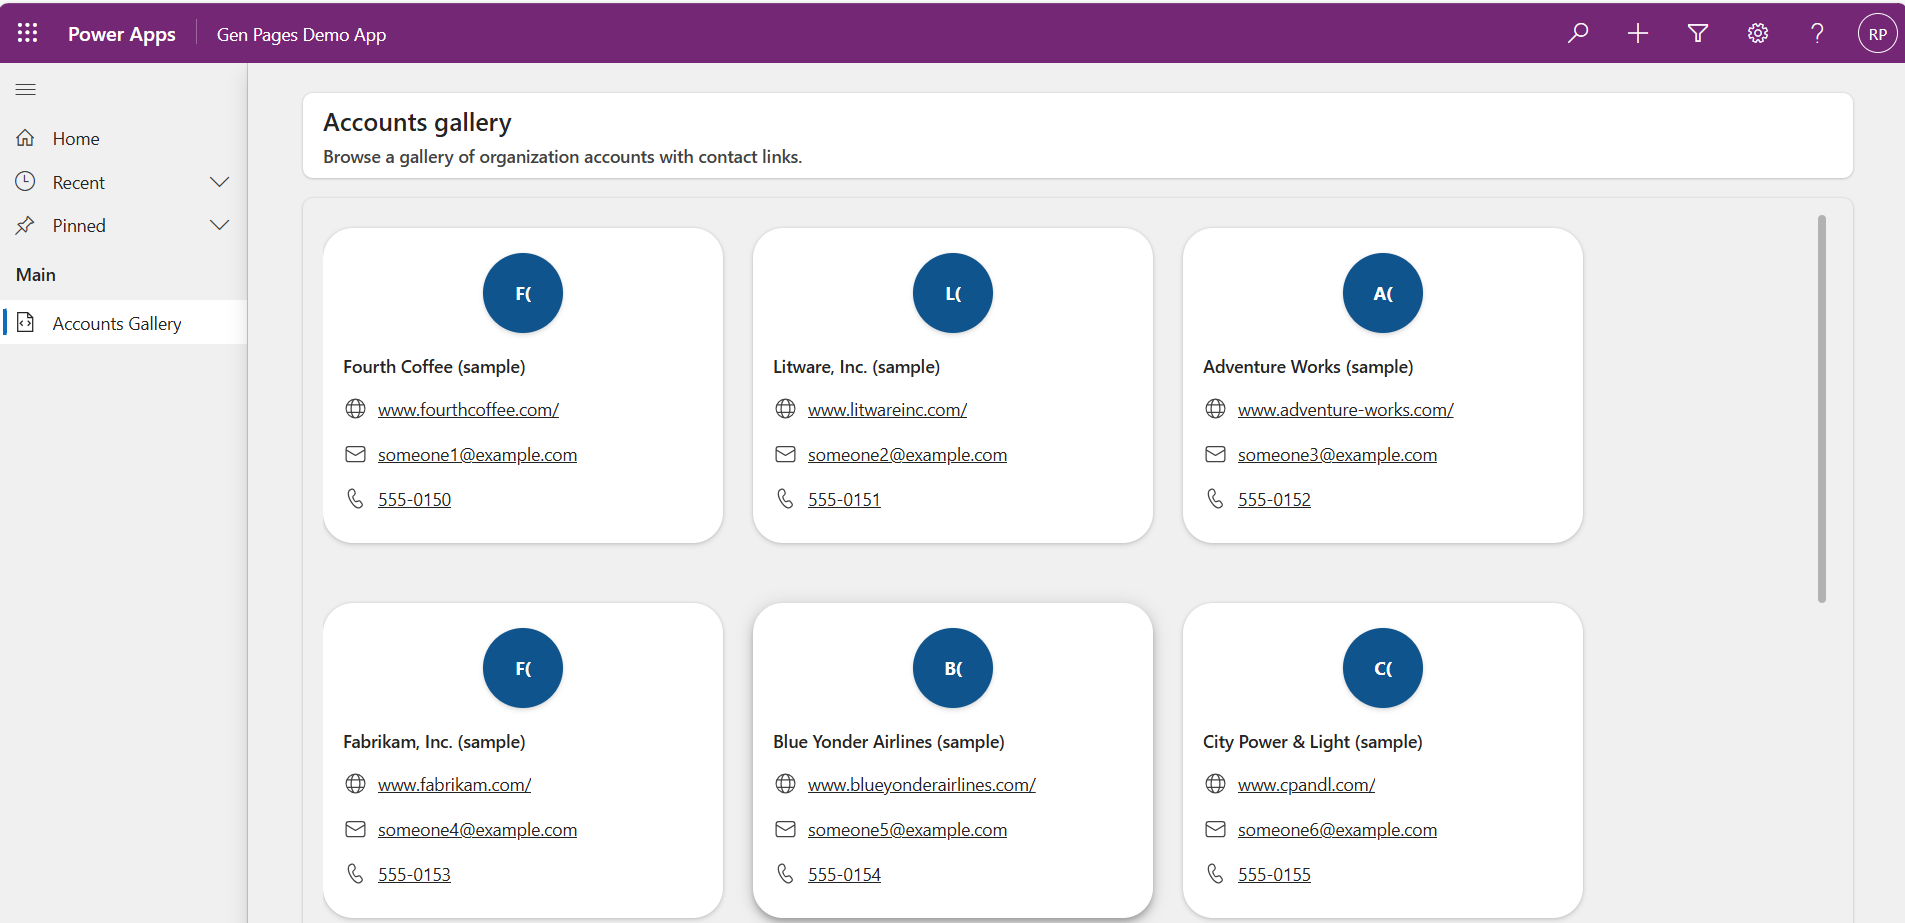Open the www.adventure-works.com link
Screen dimensions: 1905x923
pos(1345,409)
